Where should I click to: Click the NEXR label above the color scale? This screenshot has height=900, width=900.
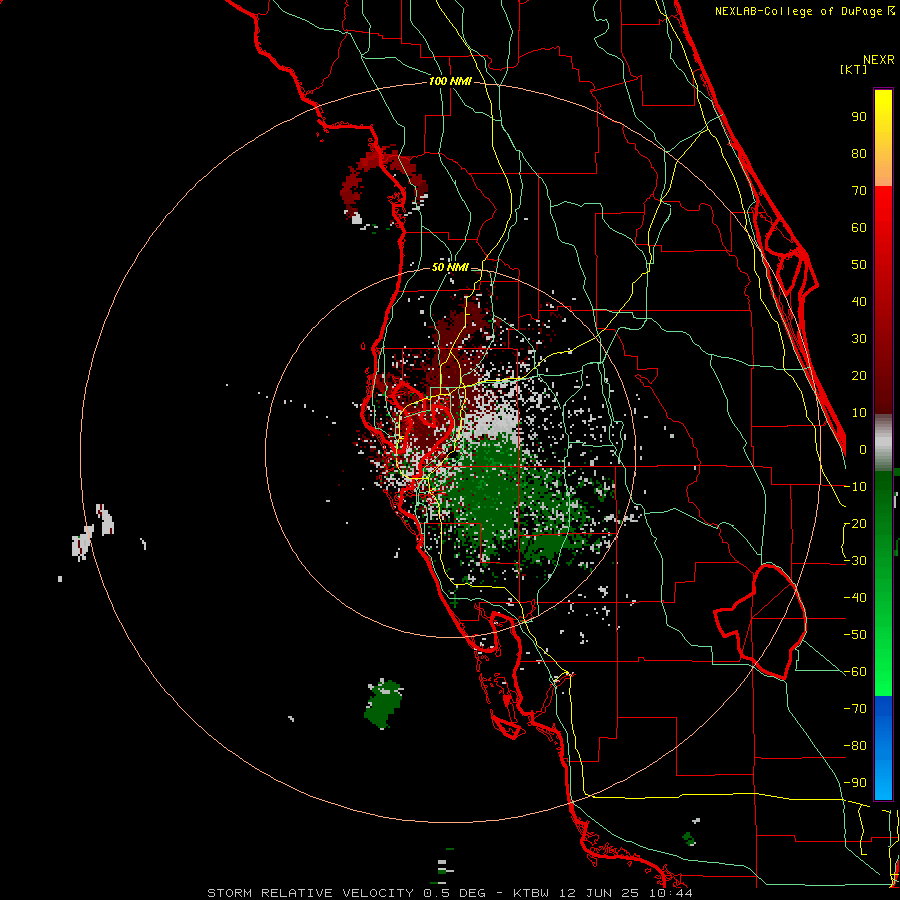point(879,60)
